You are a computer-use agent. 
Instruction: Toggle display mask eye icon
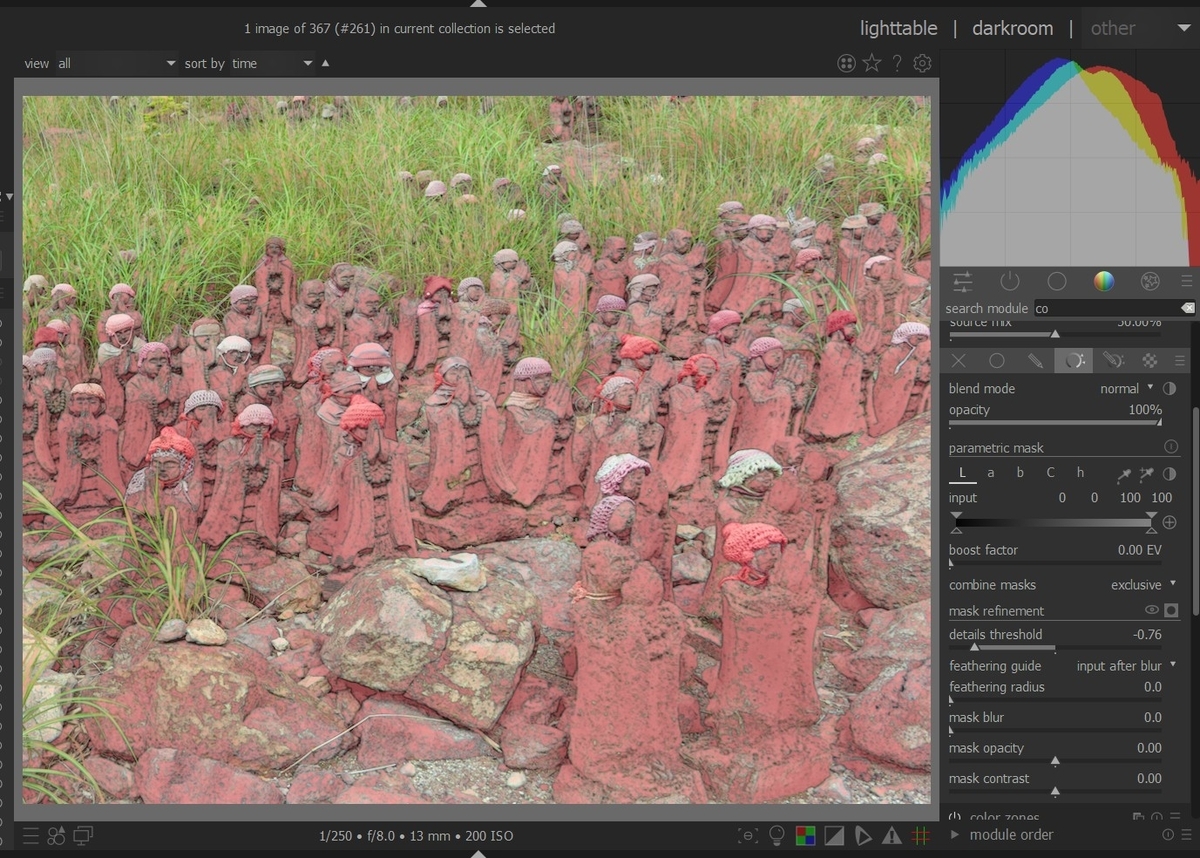1151,610
